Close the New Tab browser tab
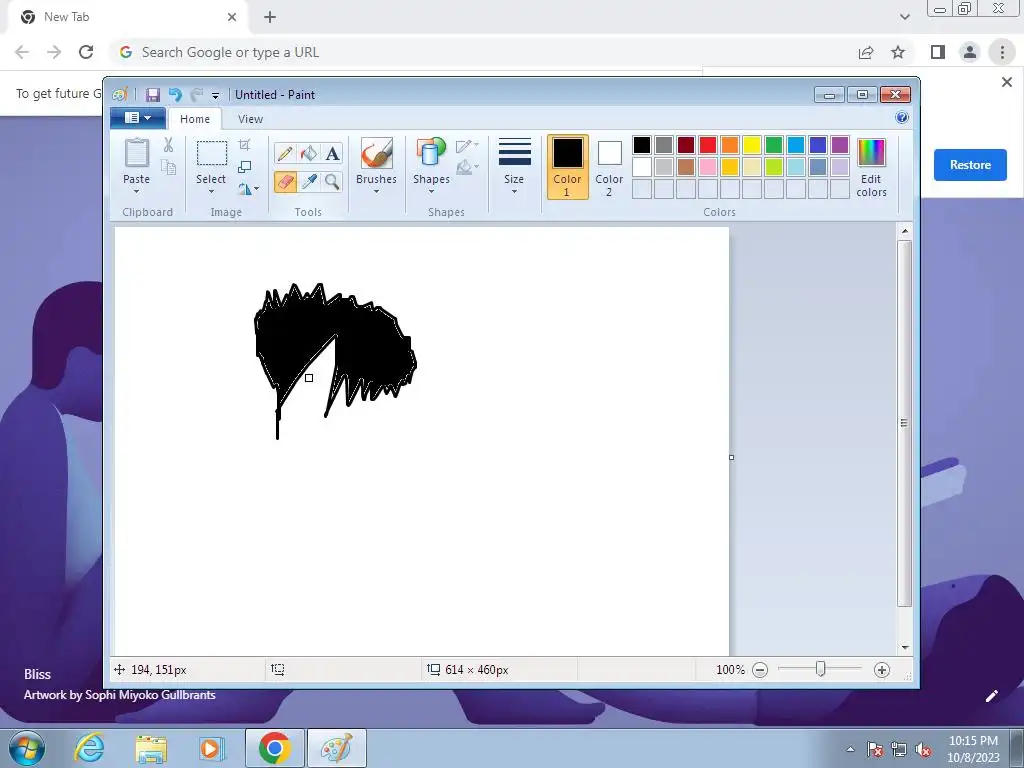 (232, 17)
